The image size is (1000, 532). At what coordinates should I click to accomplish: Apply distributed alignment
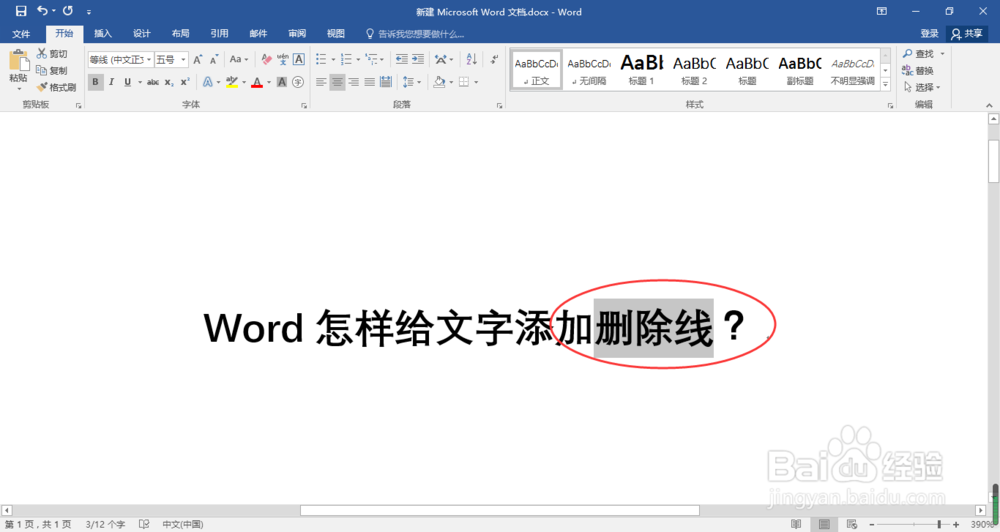point(386,82)
